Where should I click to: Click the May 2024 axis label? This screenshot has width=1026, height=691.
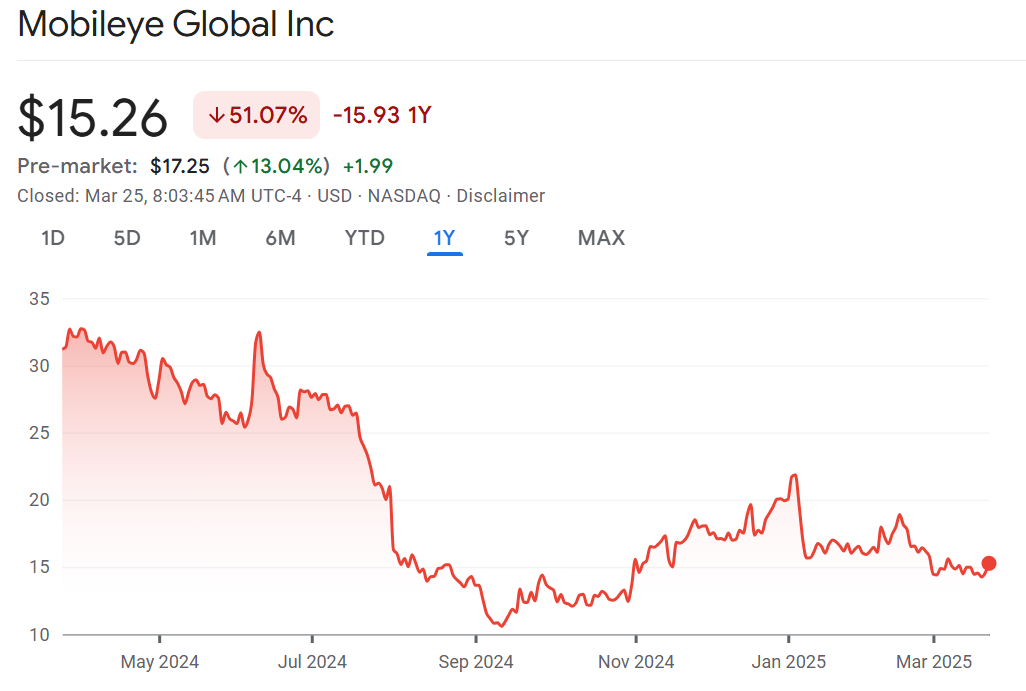[160, 662]
